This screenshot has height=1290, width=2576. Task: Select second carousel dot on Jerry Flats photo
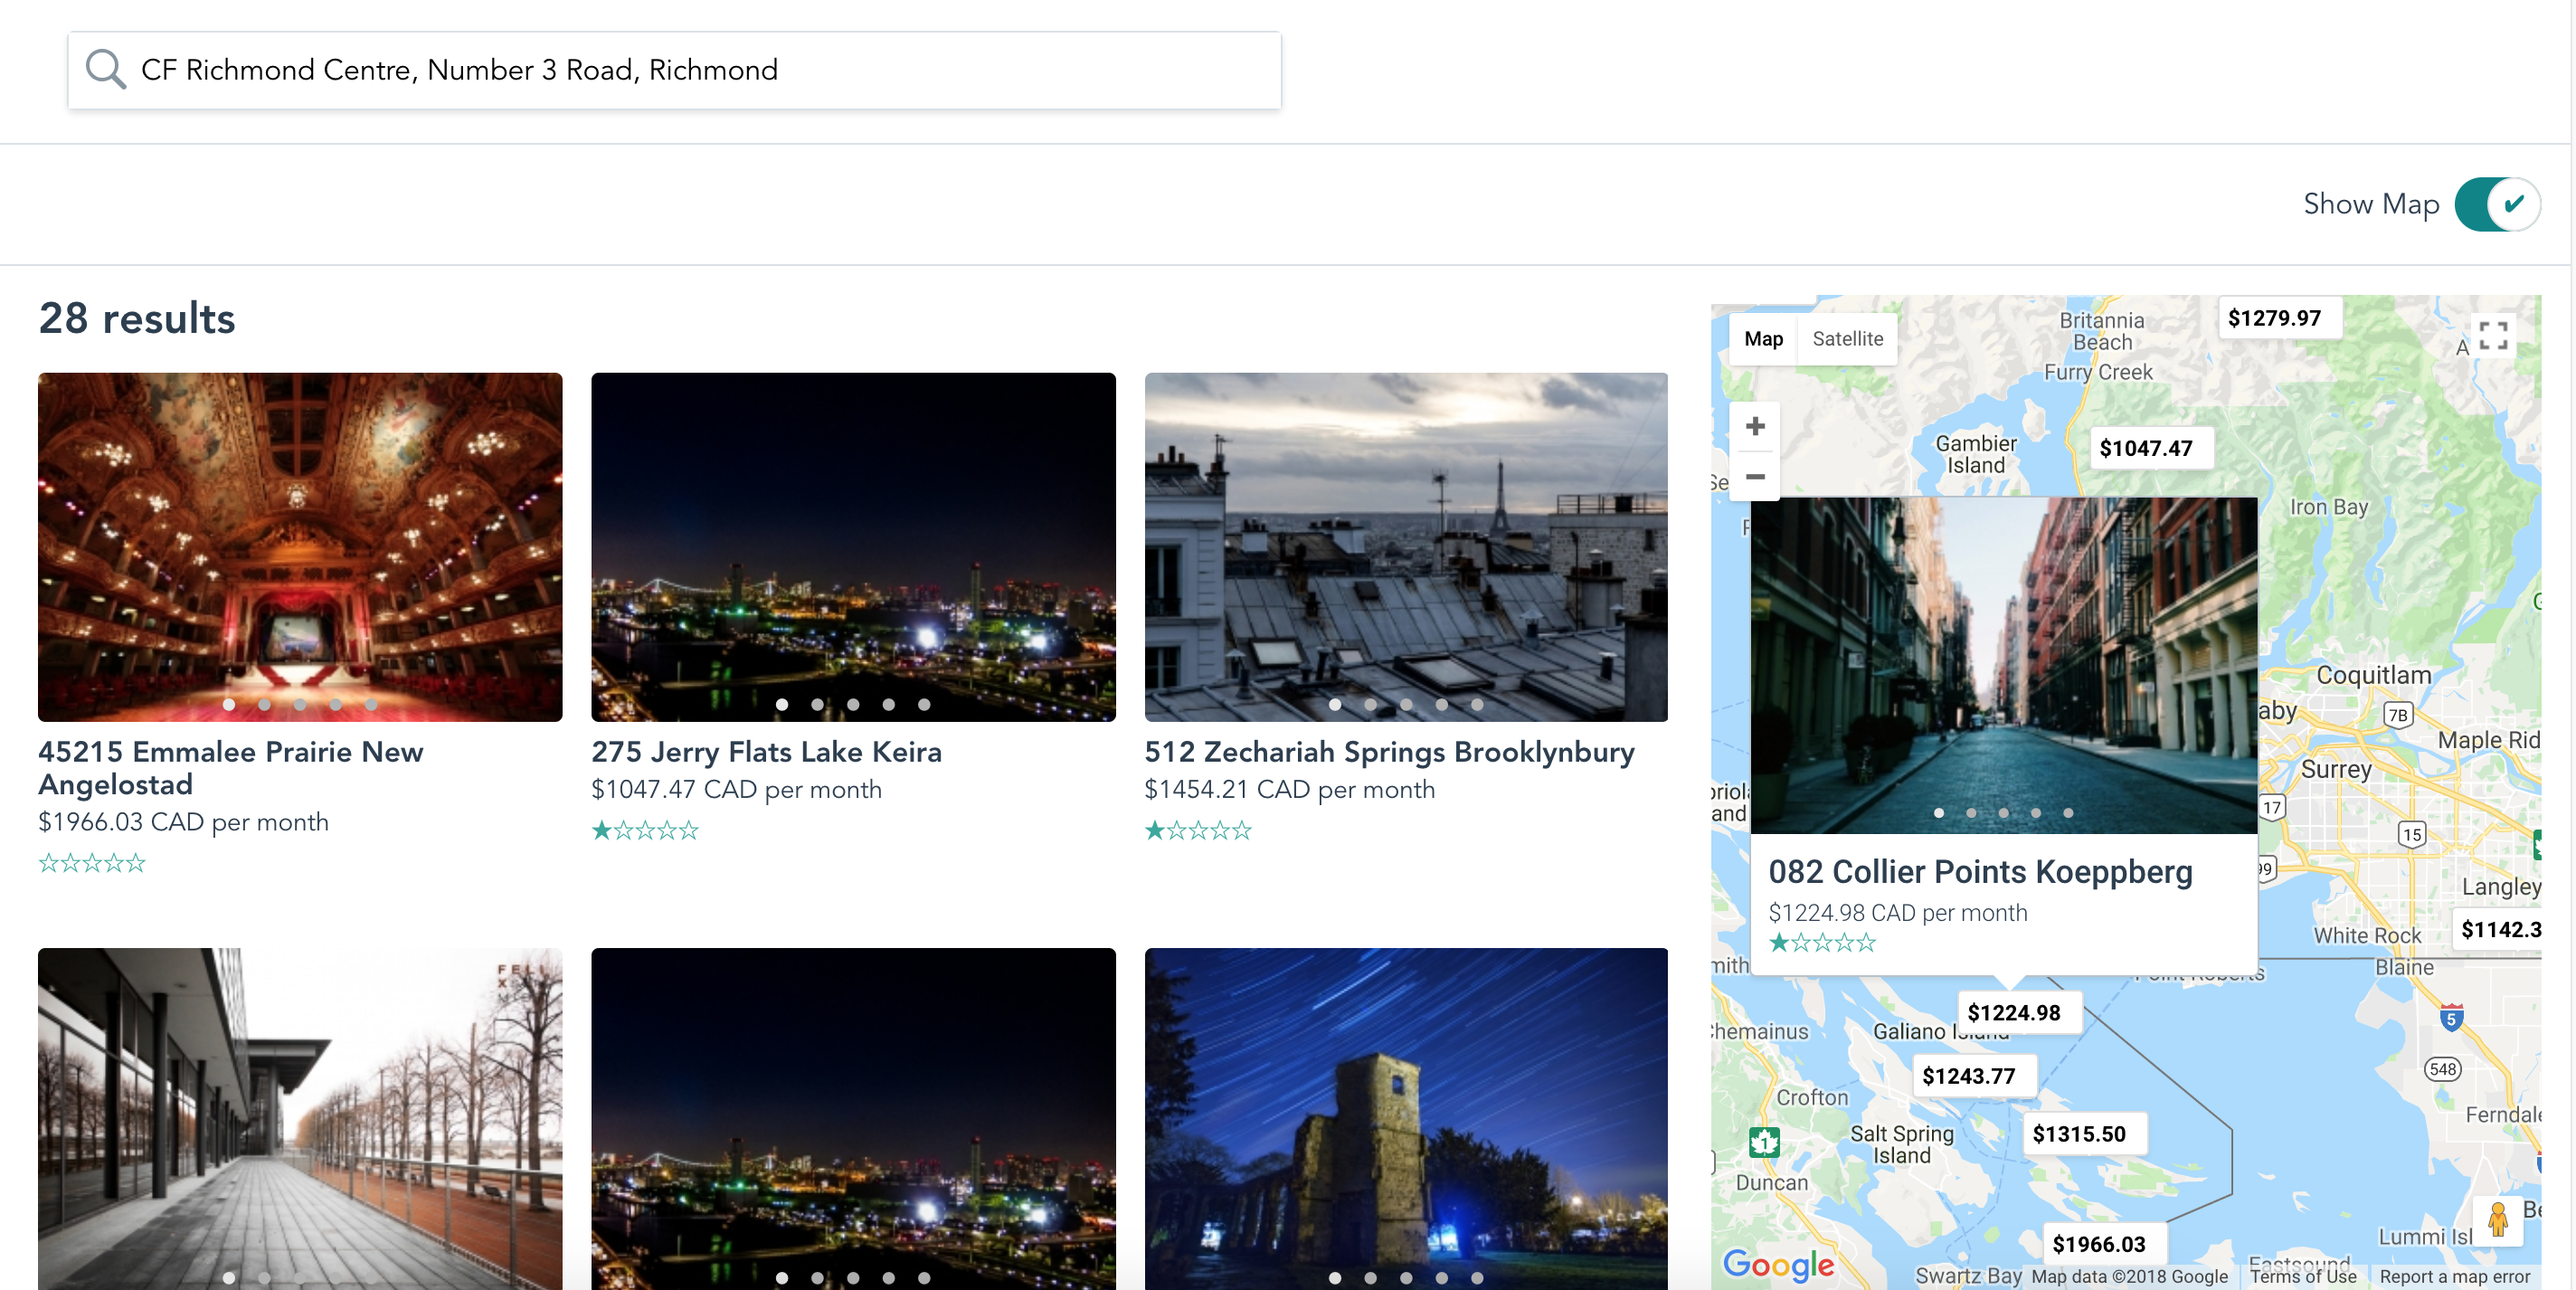pos(817,705)
